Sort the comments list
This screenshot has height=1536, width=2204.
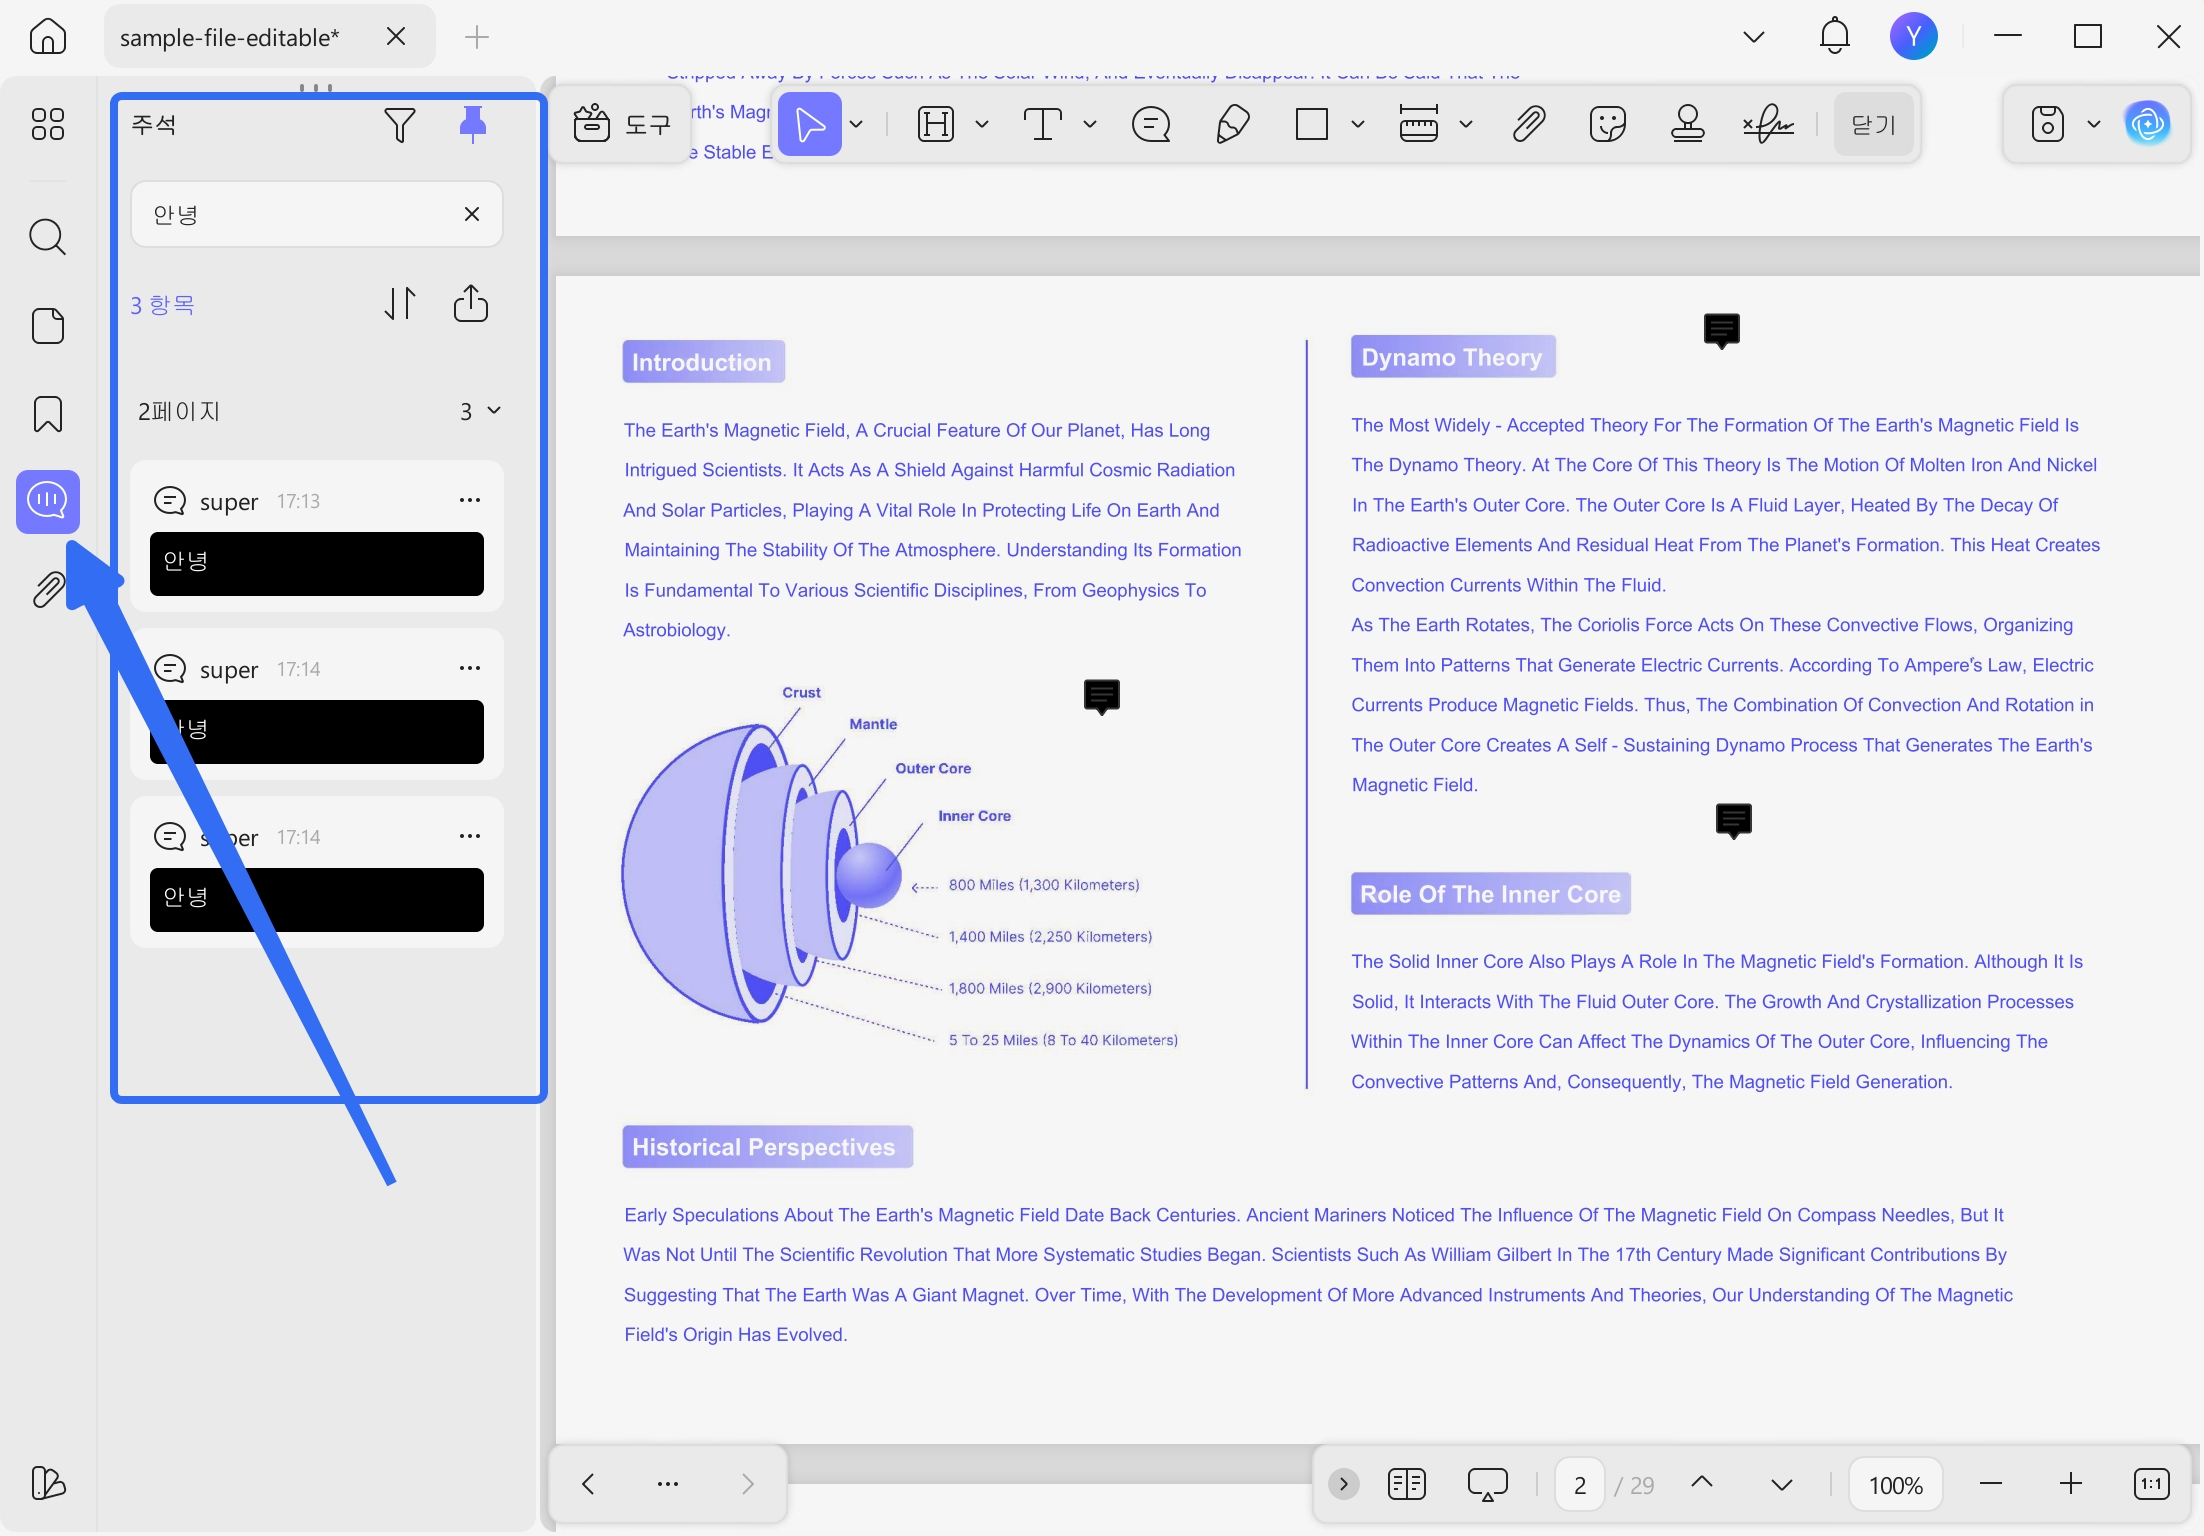(x=400, y=303)
